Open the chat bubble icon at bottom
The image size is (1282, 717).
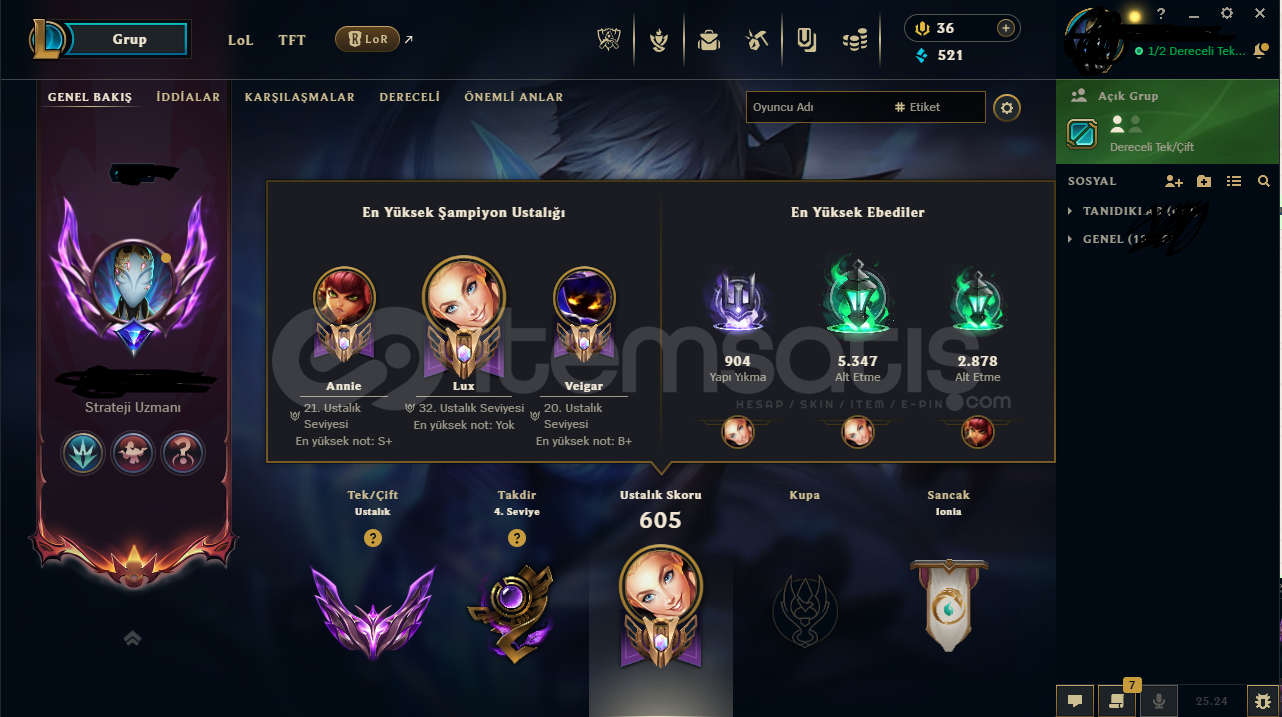coord(1075,701)
